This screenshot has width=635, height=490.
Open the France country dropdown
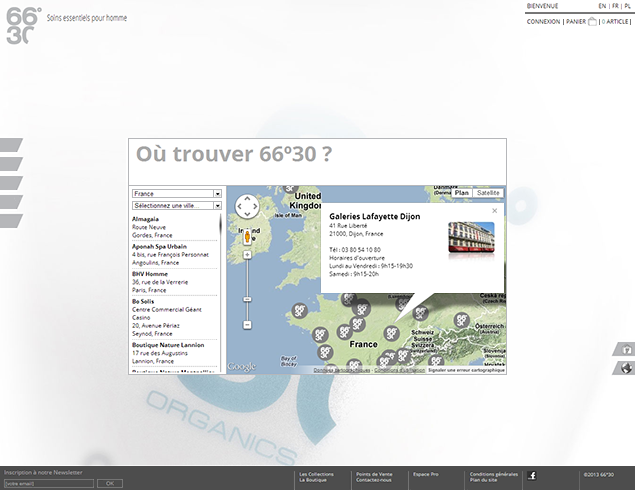point(177,194)
